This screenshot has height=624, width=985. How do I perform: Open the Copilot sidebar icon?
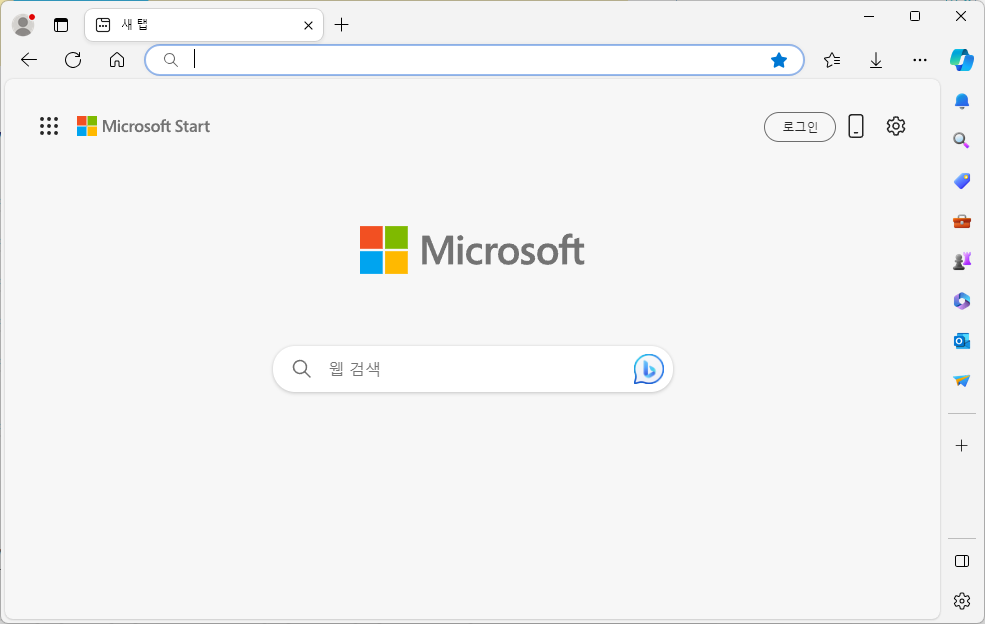point(962,60)
